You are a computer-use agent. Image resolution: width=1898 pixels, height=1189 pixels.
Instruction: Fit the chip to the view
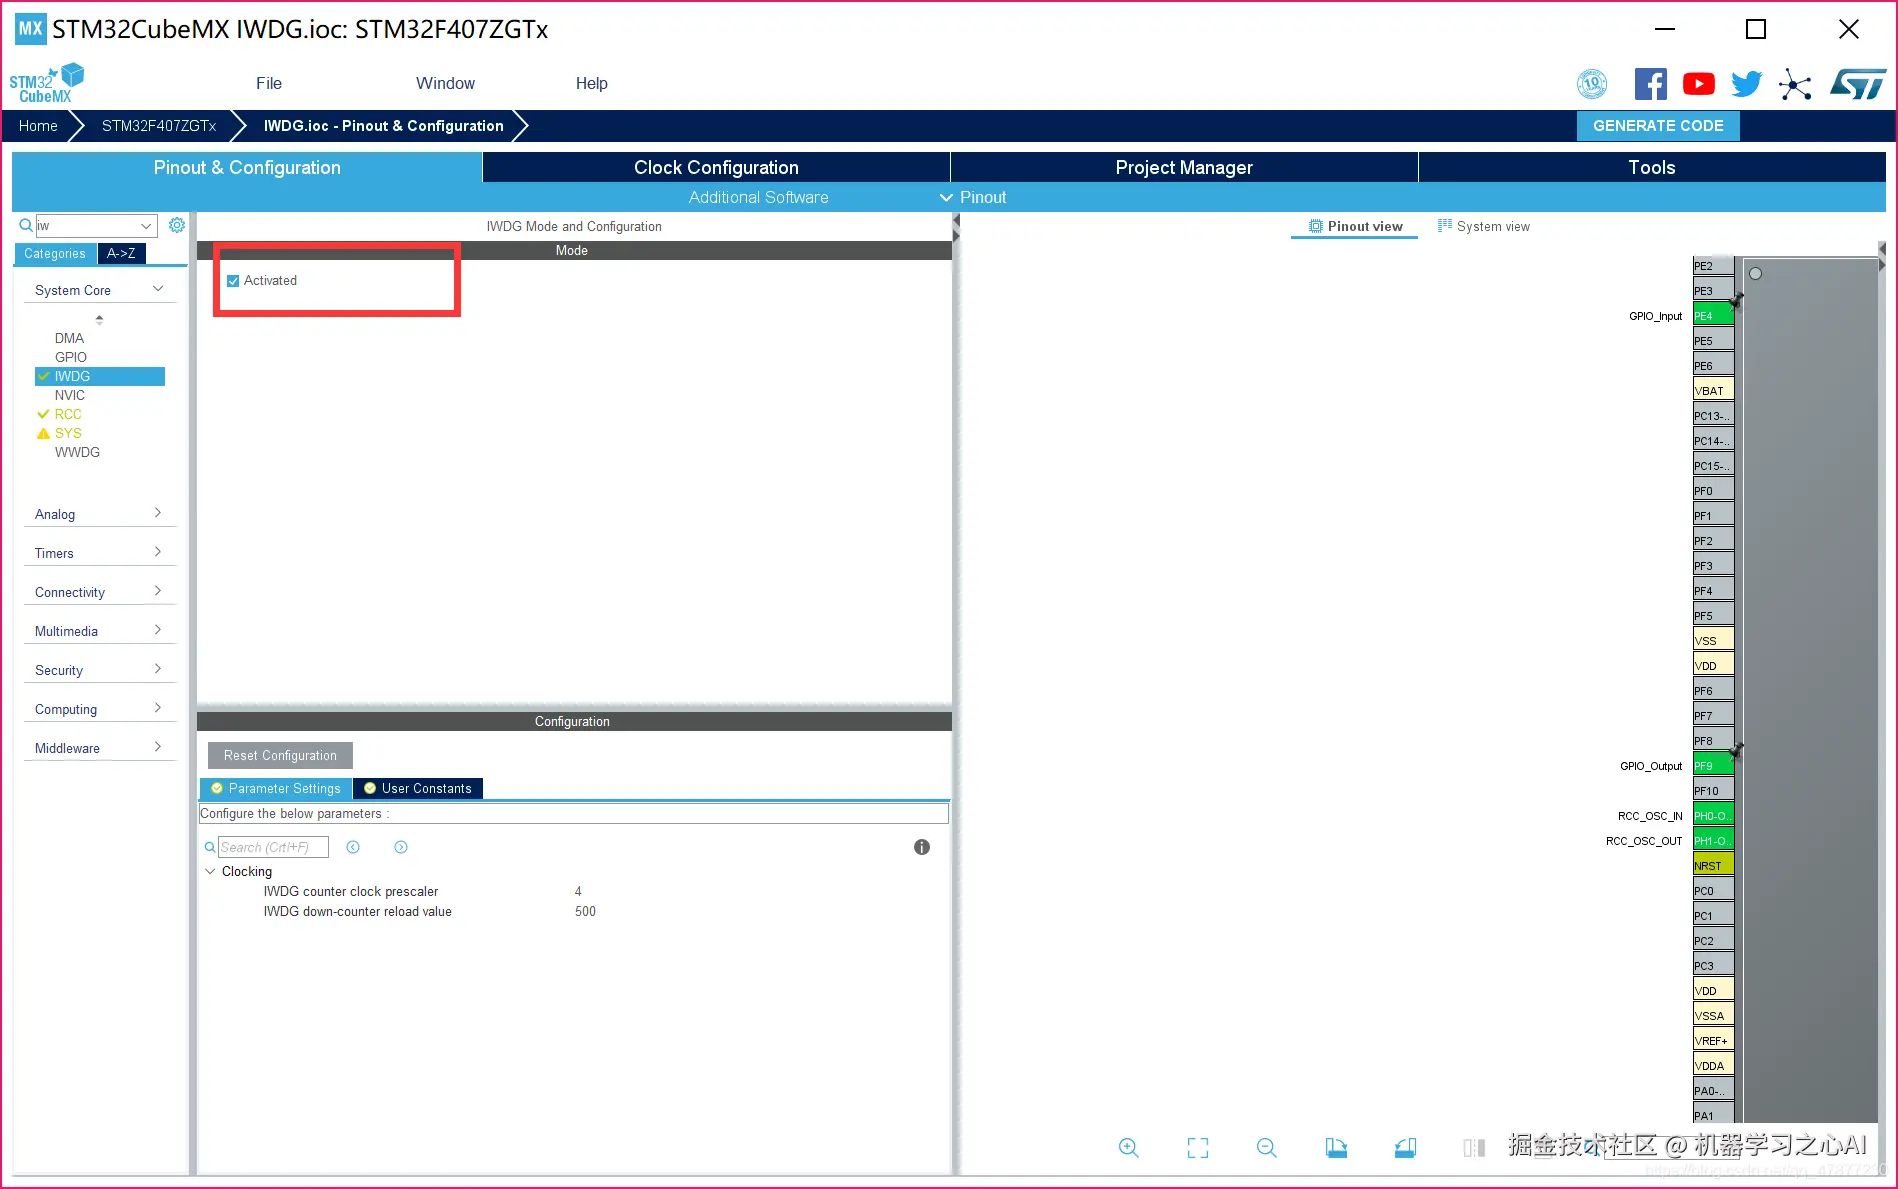pyautogui.click(x=1198, y=1147)
